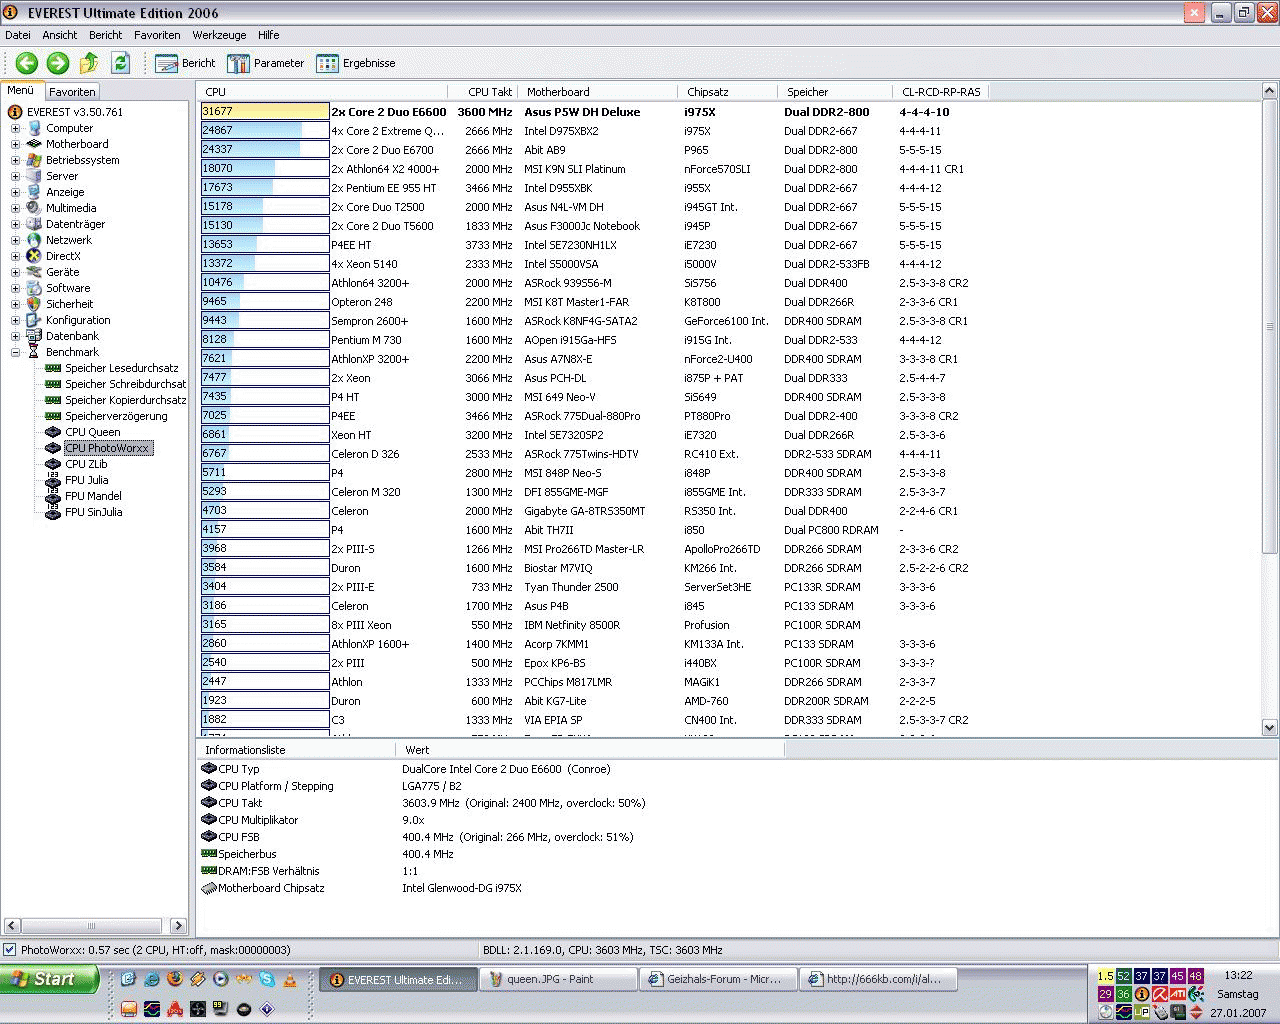
Task: Select Speicher Lesedurchsatz benchmark
Action: tap(122, 368)
